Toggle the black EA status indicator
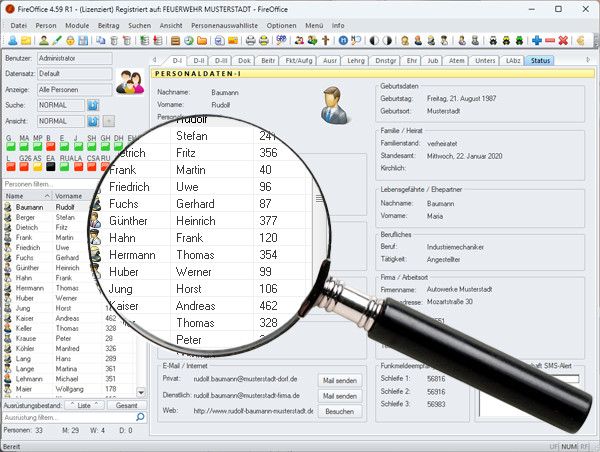The image size is (600, 452). click(x=50, y=167)
